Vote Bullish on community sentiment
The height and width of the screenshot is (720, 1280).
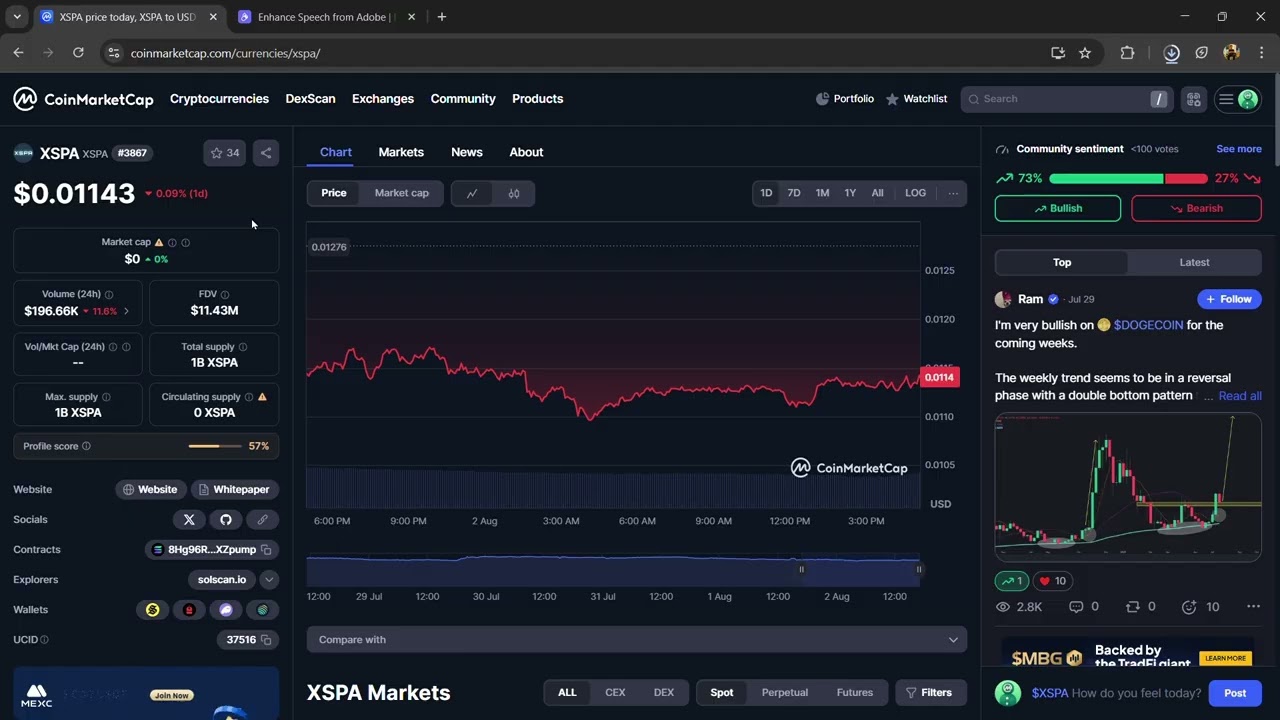tap(1058, 208)
